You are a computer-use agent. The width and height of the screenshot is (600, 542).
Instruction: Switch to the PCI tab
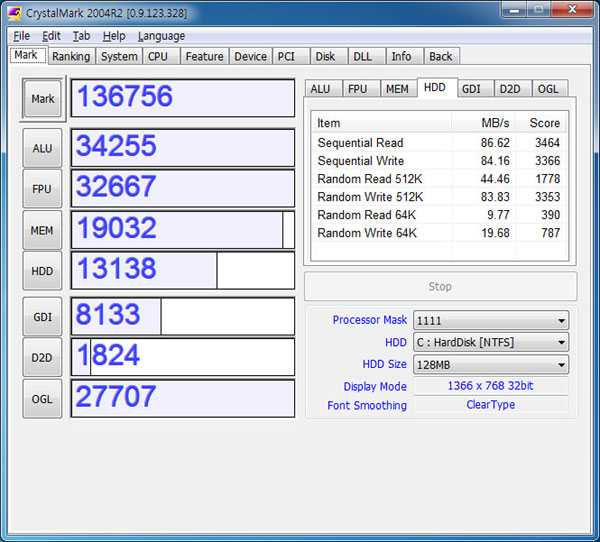coord(290,56)
